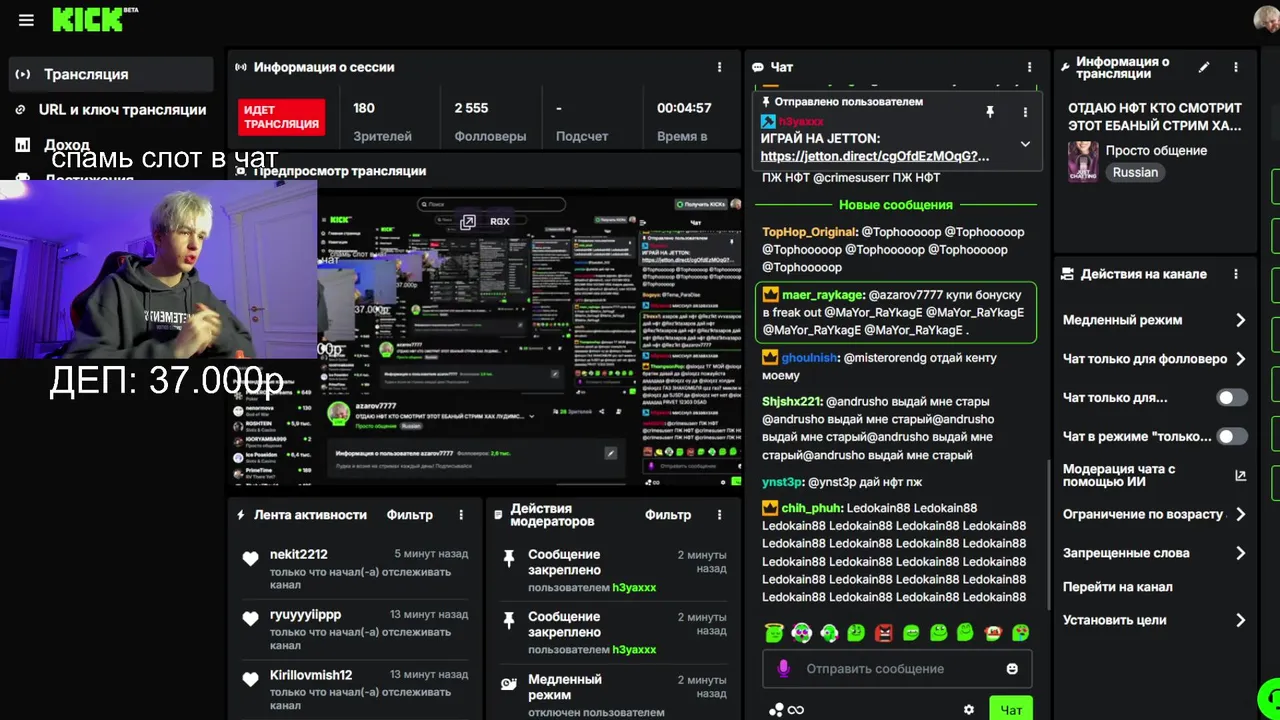Open the moderator actions Фильтр

[668, 515]
